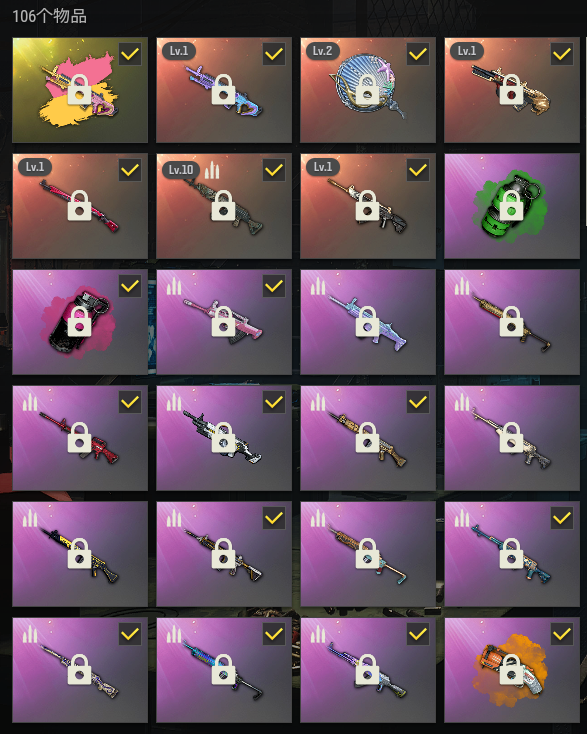The height and width of the screenshot is (734, 587).
Task: Click lock icon on lavender rifle skin
Action: click(367, 322)
